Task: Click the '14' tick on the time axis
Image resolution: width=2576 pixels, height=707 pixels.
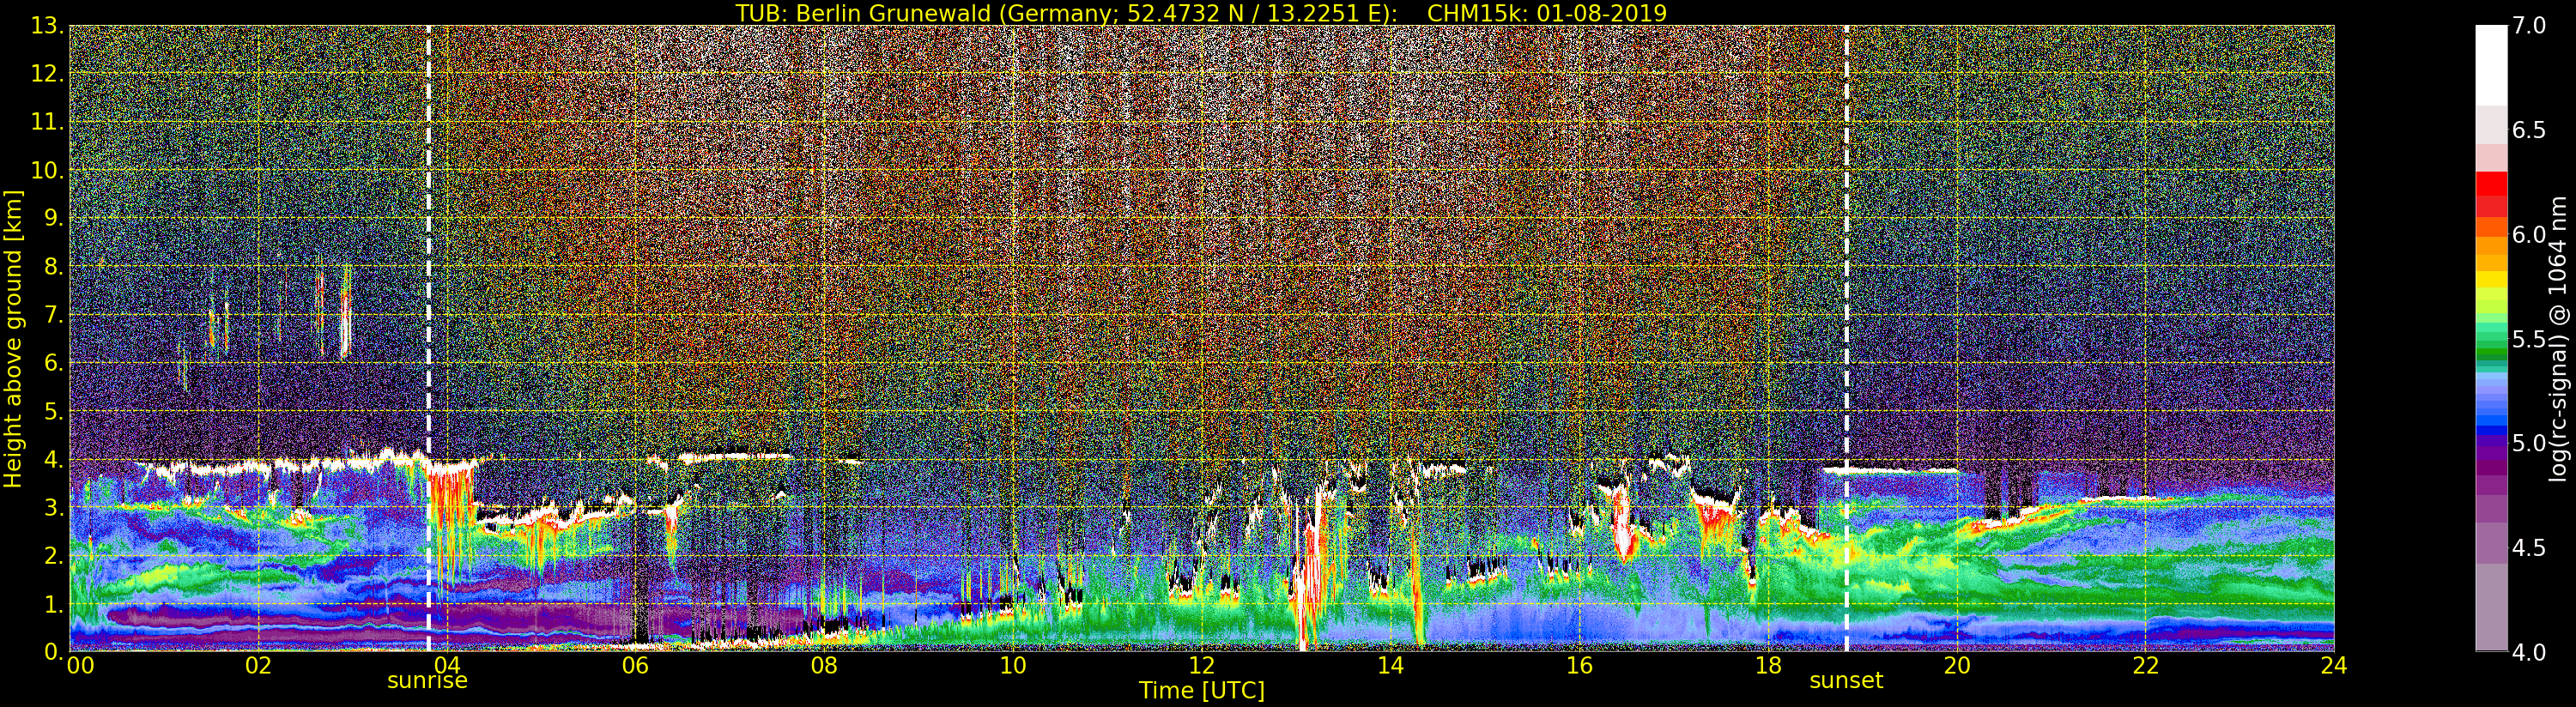Action: pos(1390,665)
